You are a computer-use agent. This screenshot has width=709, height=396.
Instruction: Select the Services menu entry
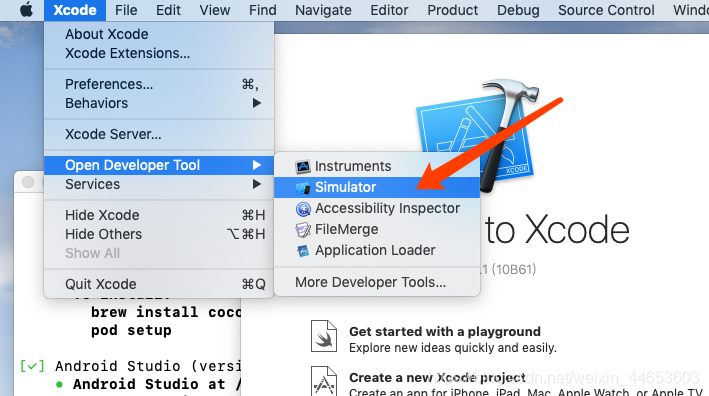[159, 184]
